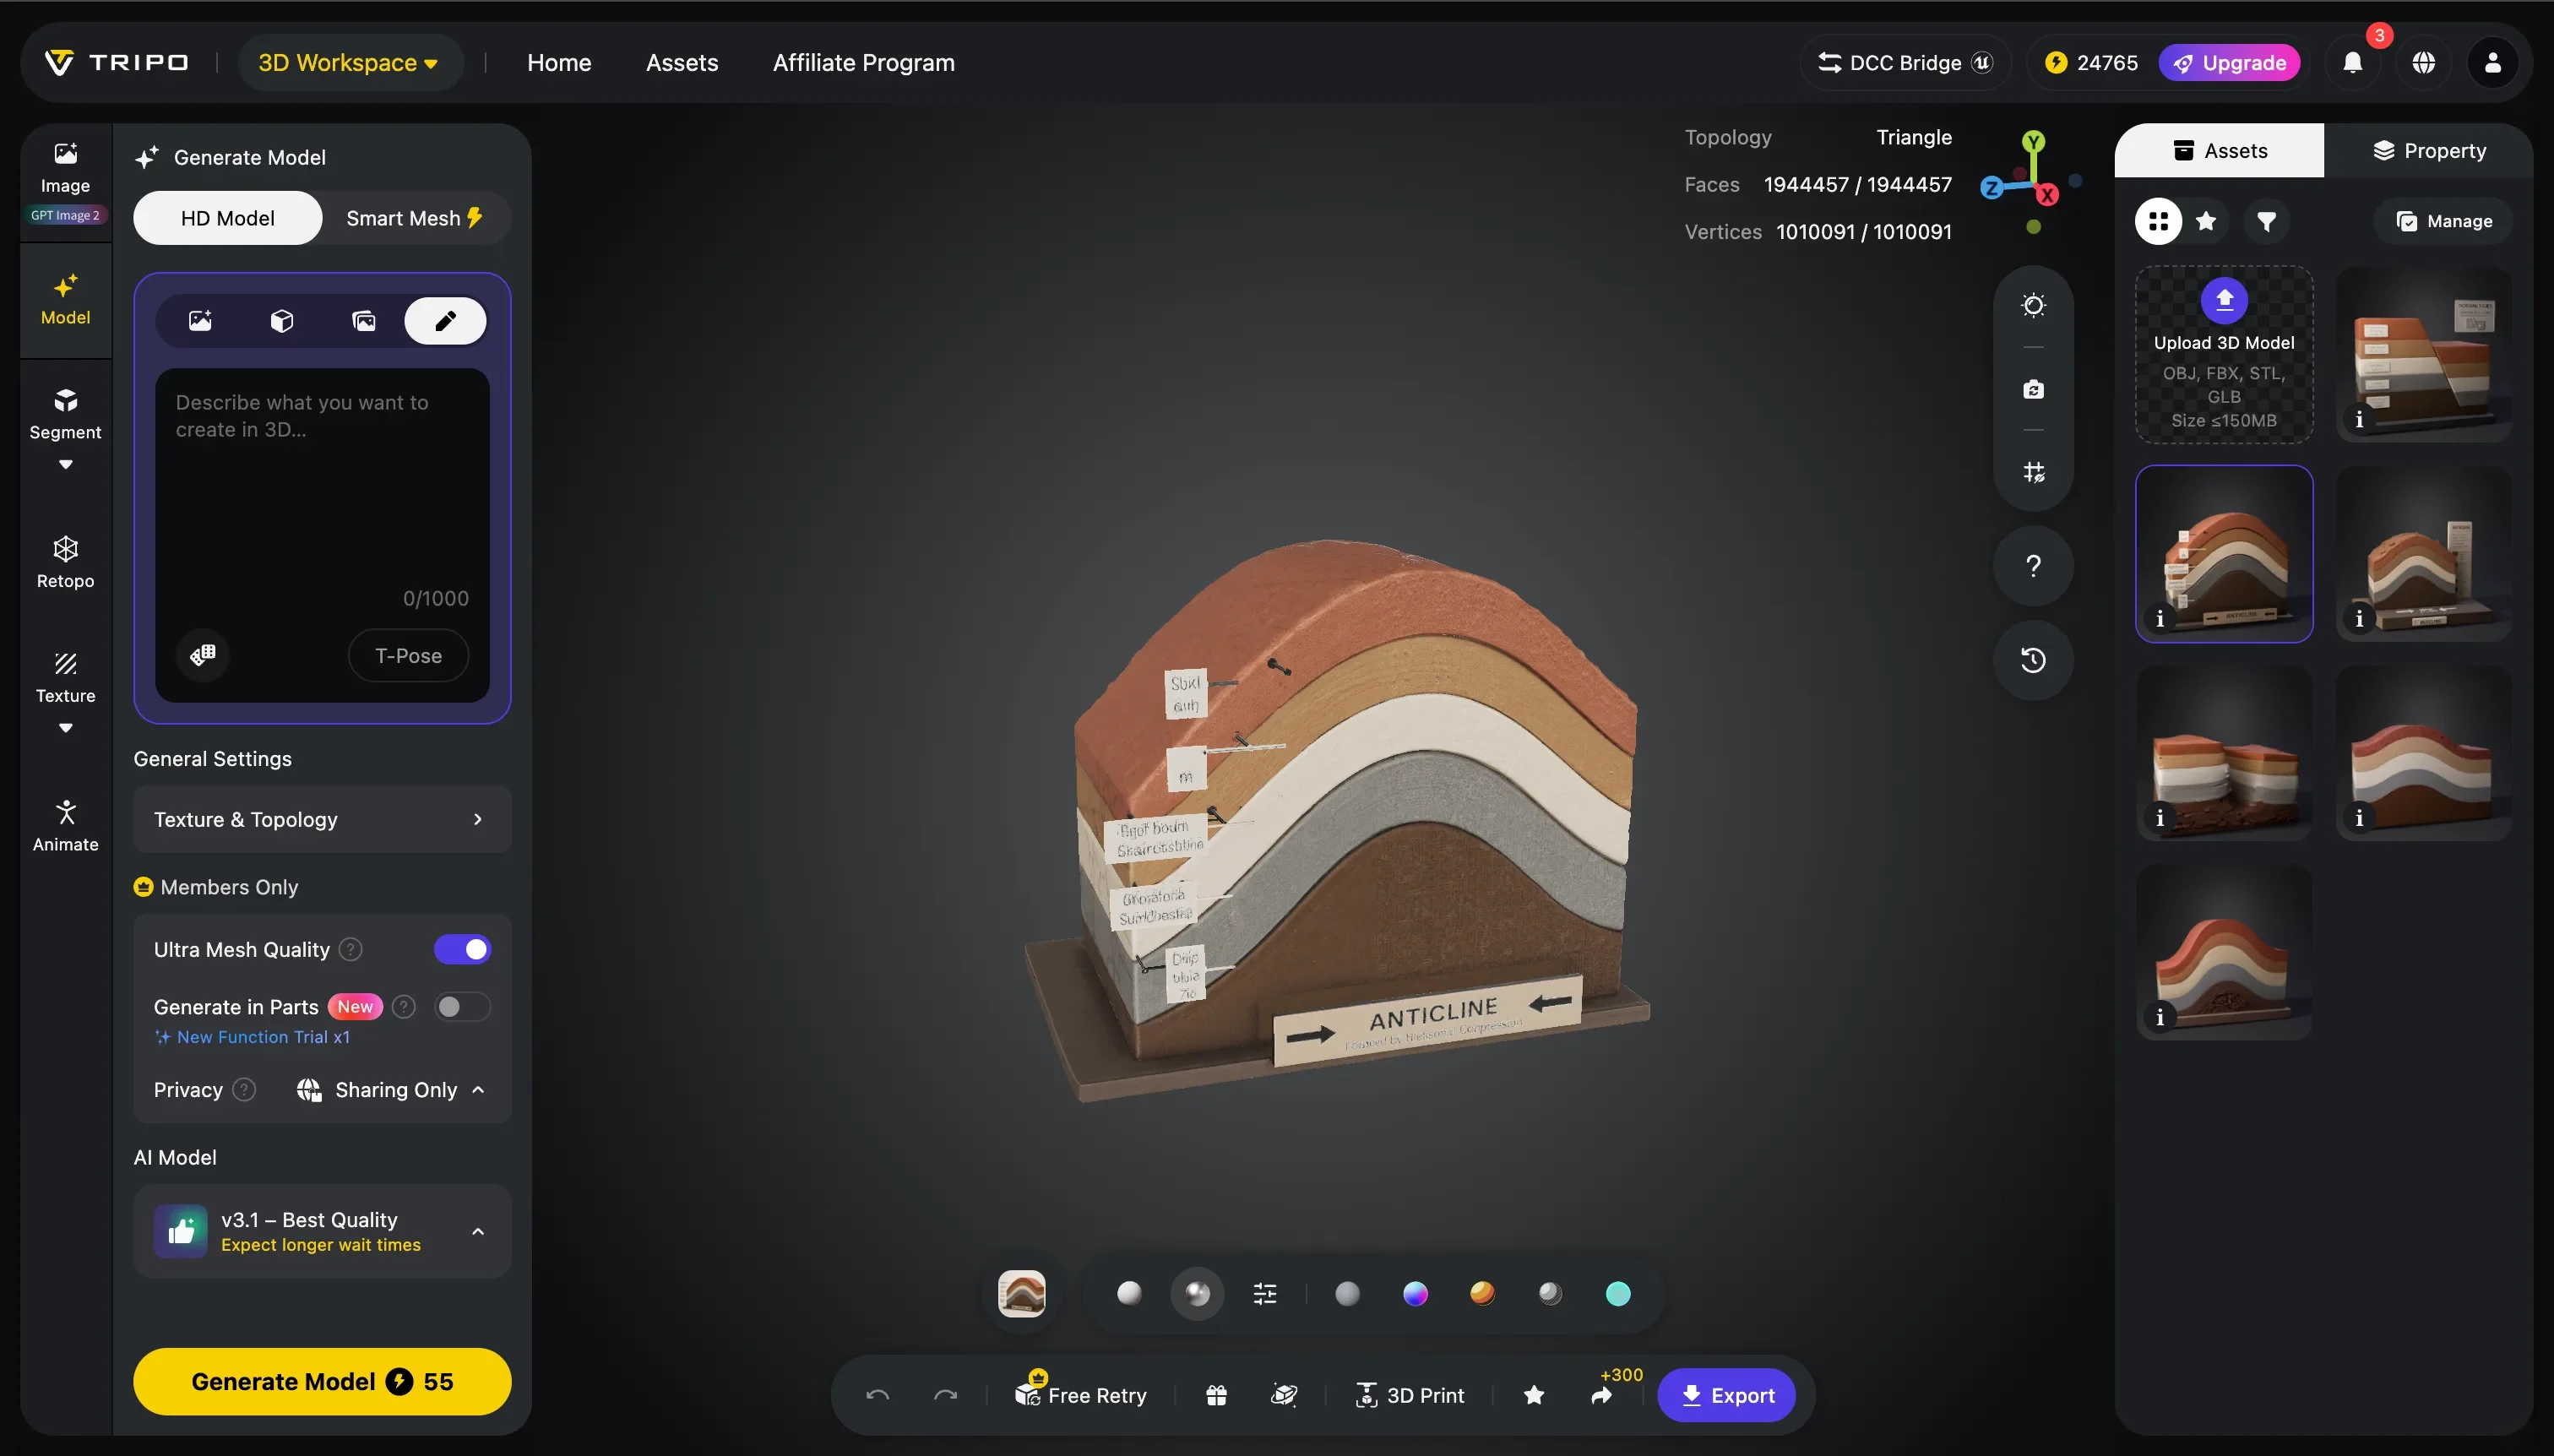Click the Export button
The width and height of the screenshot is (2554, 1456).
[1727, 1395]
